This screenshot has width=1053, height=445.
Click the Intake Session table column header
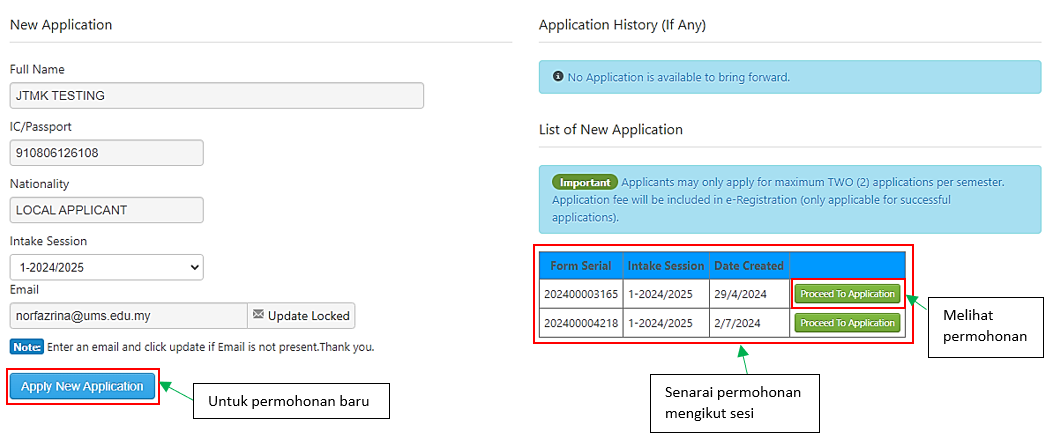pyautogui.click(x=665, y=266)
